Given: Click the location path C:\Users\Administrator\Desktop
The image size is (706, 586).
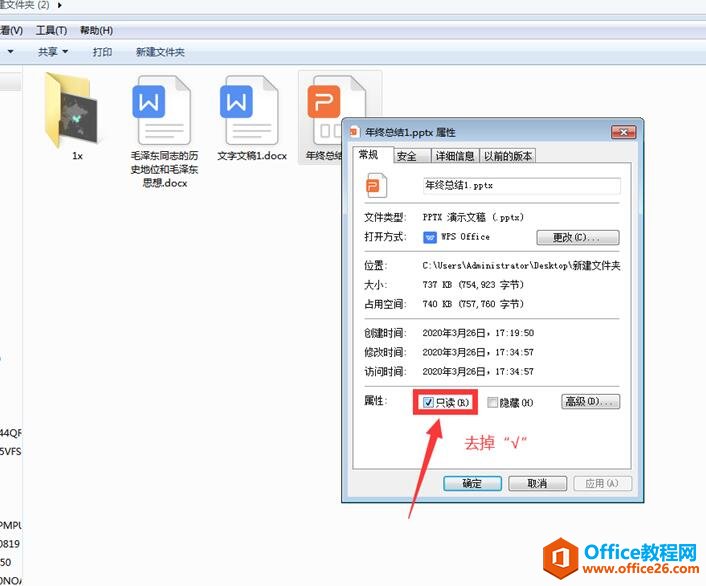Looking at the screenshot, I should coord(521,266).
